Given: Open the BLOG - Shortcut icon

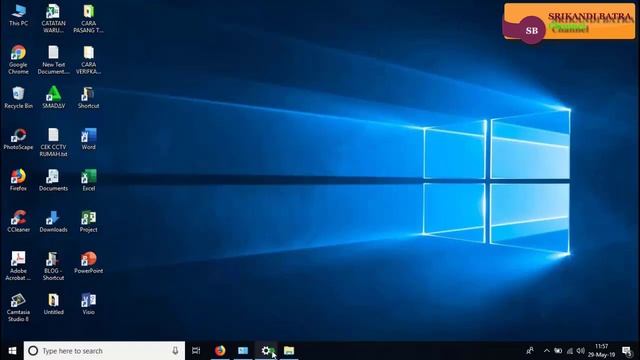Looking at the screenshot, I should click(53, 266).
